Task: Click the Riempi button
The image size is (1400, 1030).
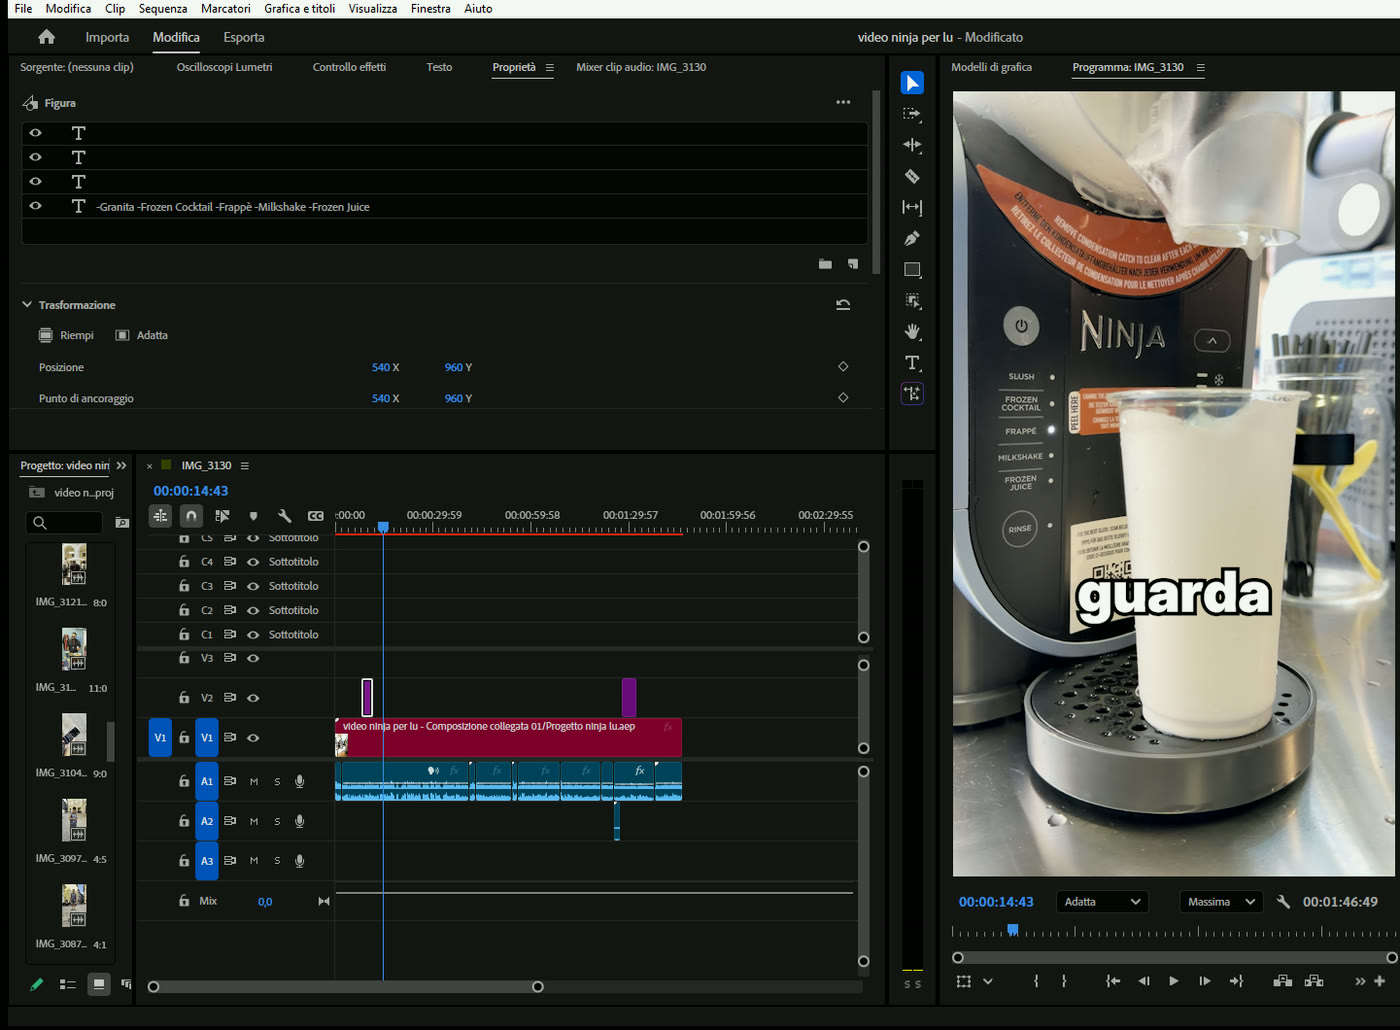Action: click(x=66, y=335)
